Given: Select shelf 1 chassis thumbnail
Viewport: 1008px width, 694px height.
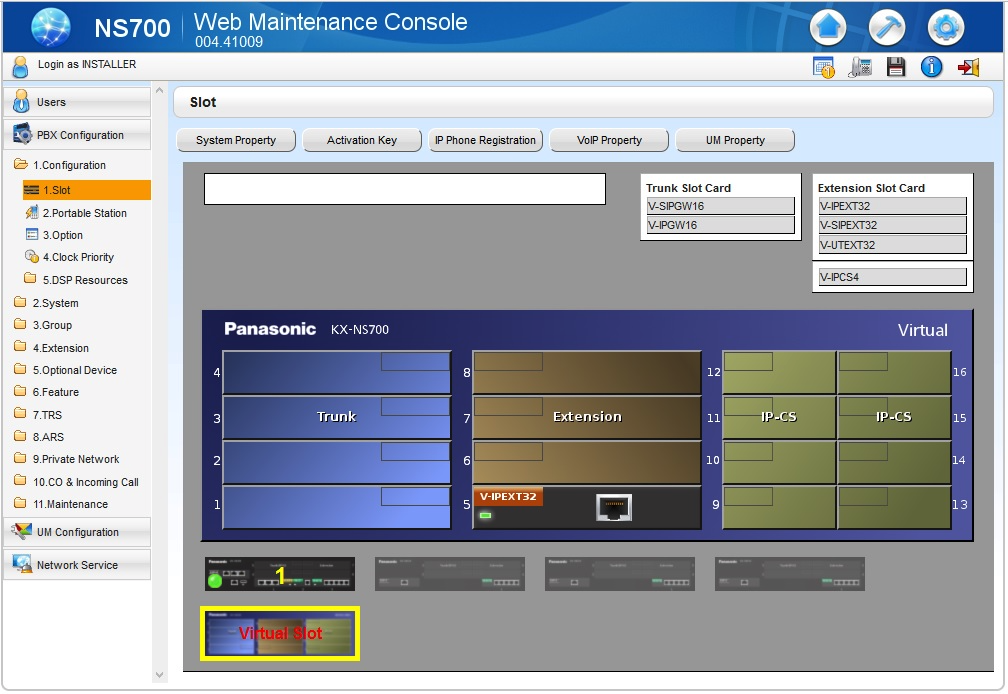Looking at the screenshot, I should pyautogui.click(x=280, y=574).
